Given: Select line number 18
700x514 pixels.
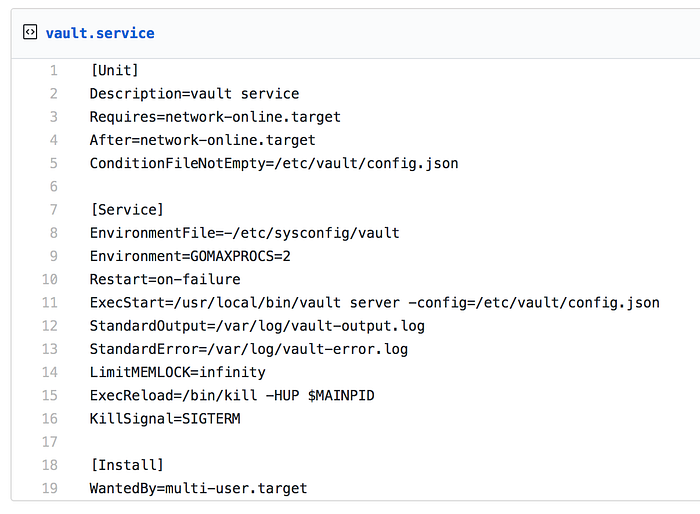Looking at the screenshot, I should pyautogui.click(x=50, y=465).
